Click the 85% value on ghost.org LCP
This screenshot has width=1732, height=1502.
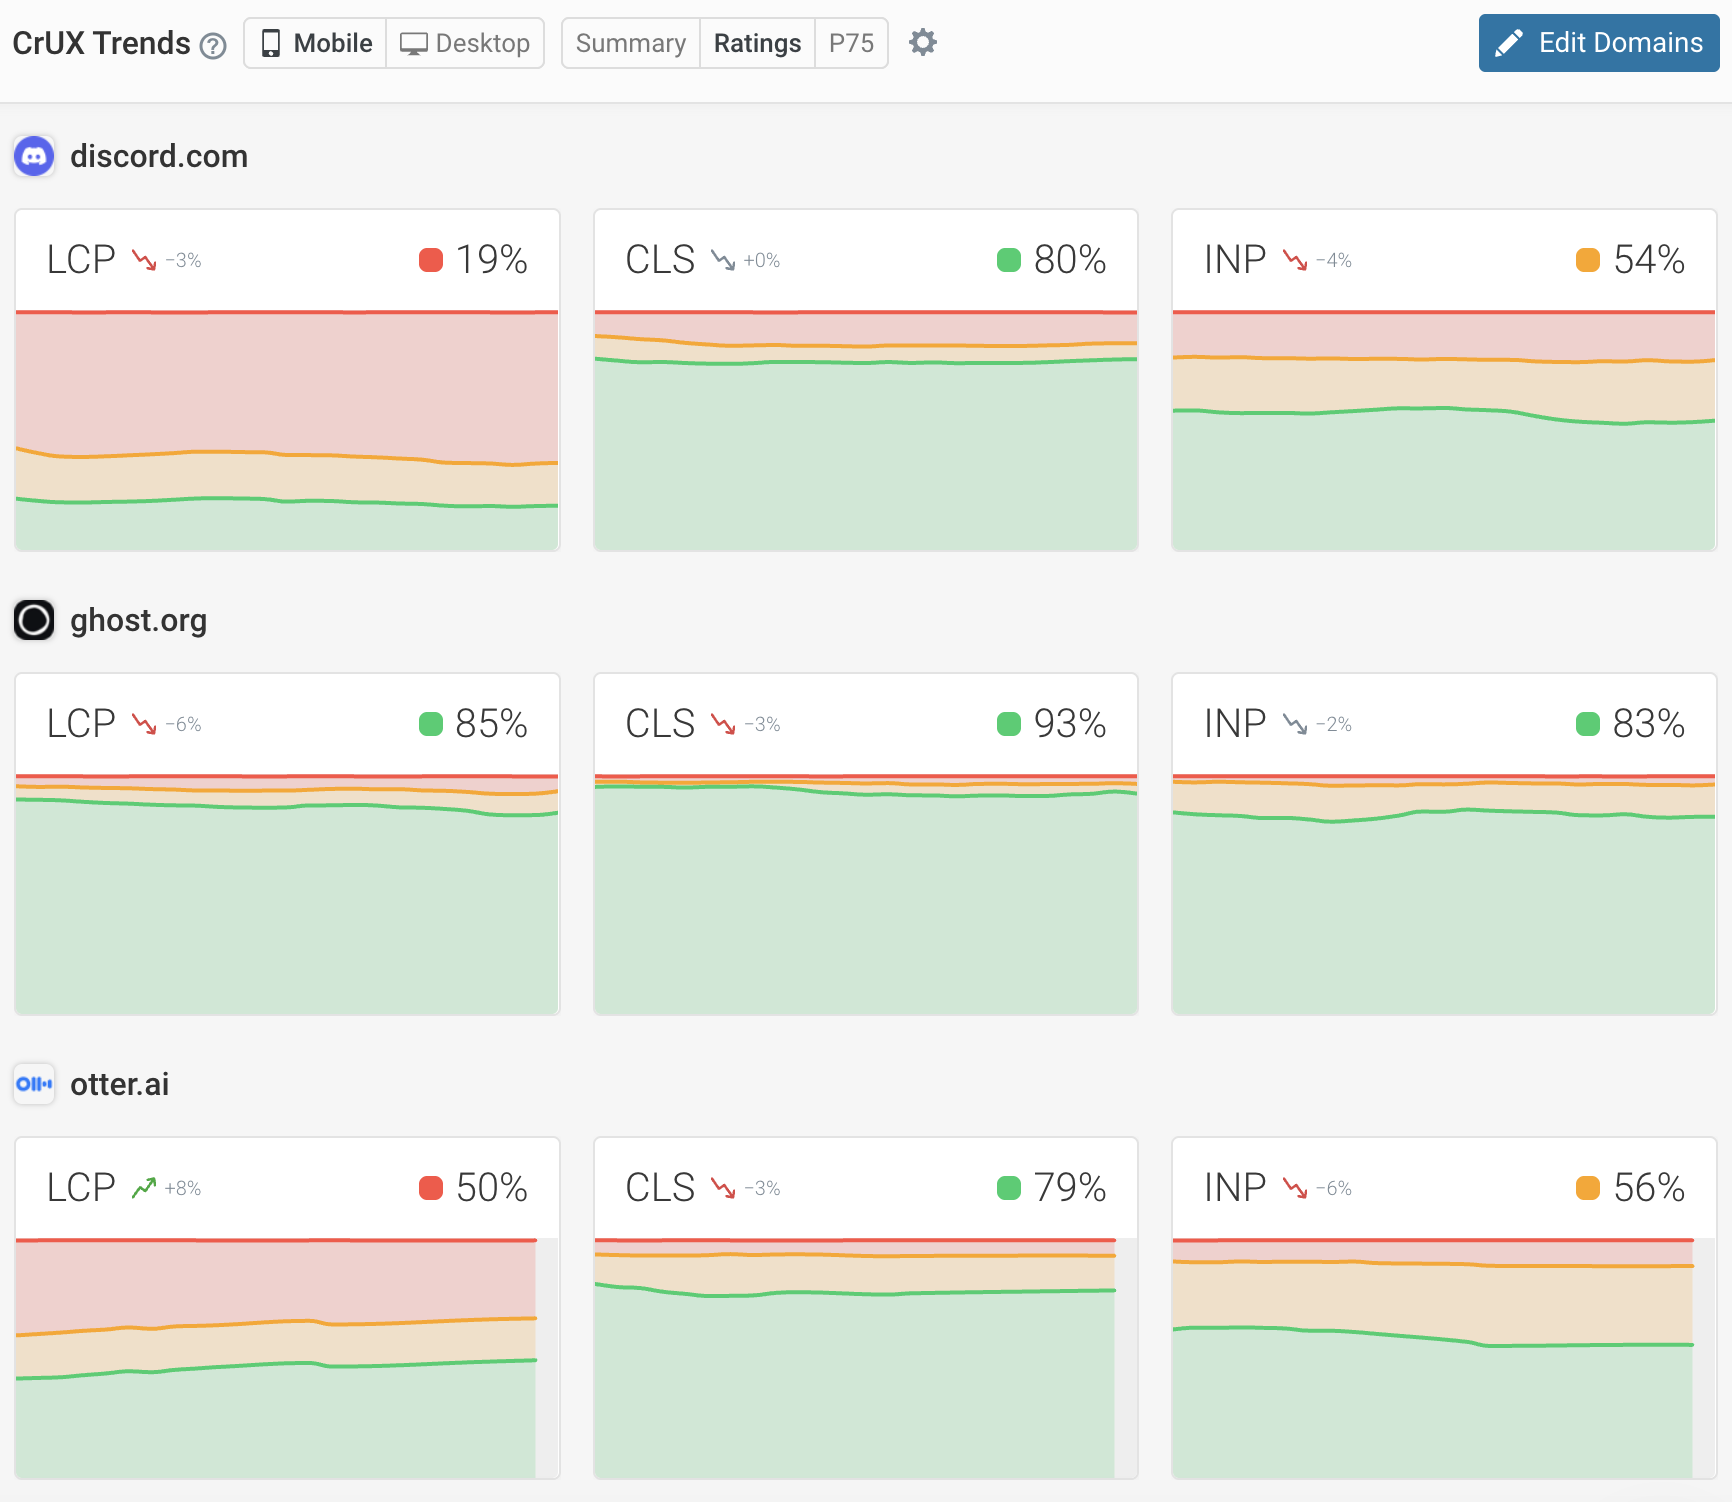tap(491, 724)
